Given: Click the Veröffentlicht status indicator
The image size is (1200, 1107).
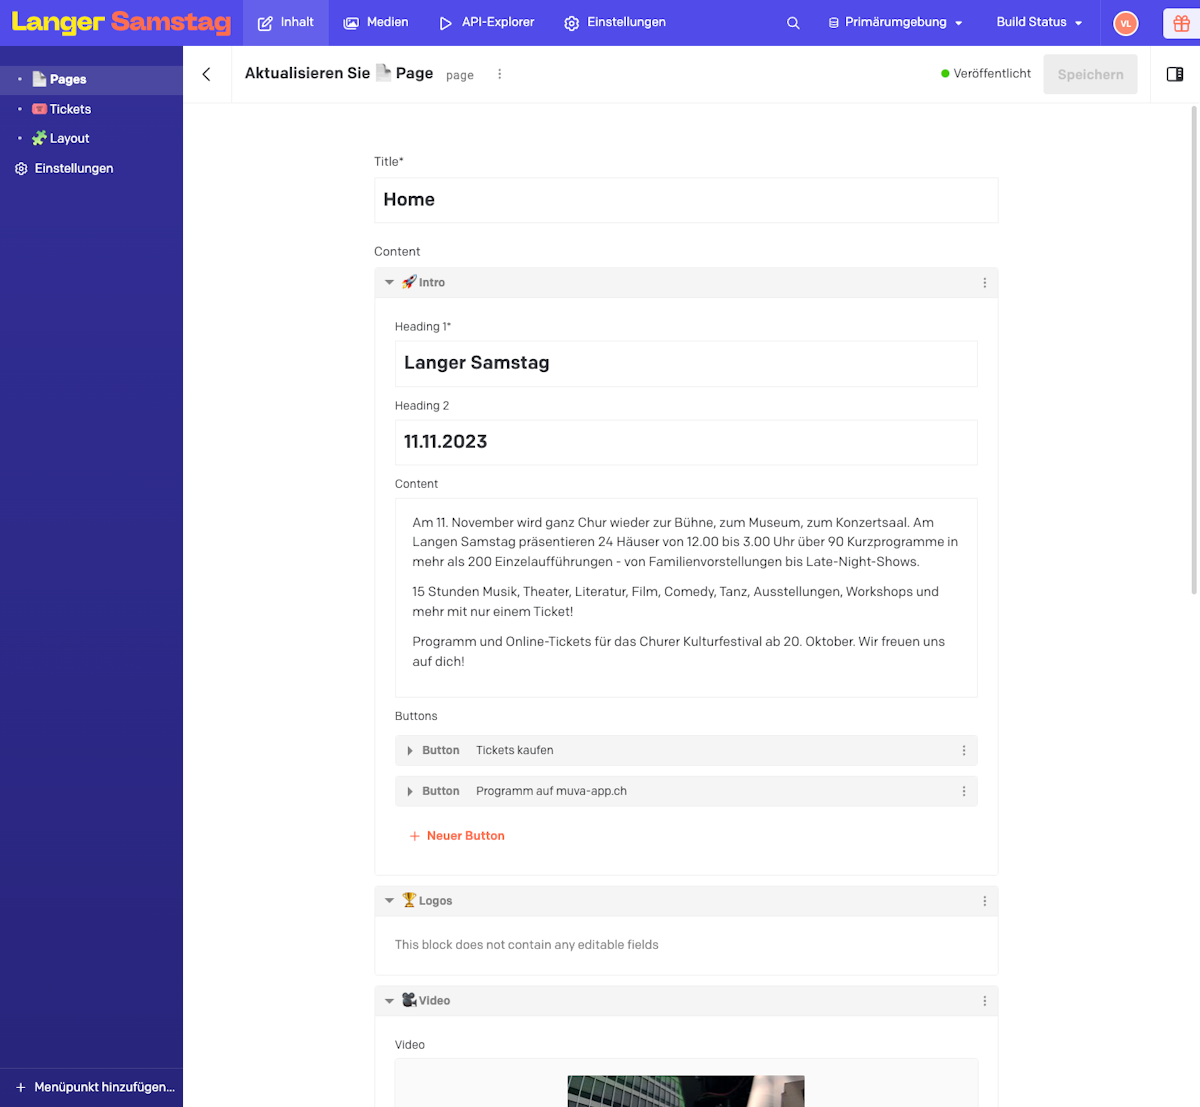Looking at the screenshot, I should [986, 74].
